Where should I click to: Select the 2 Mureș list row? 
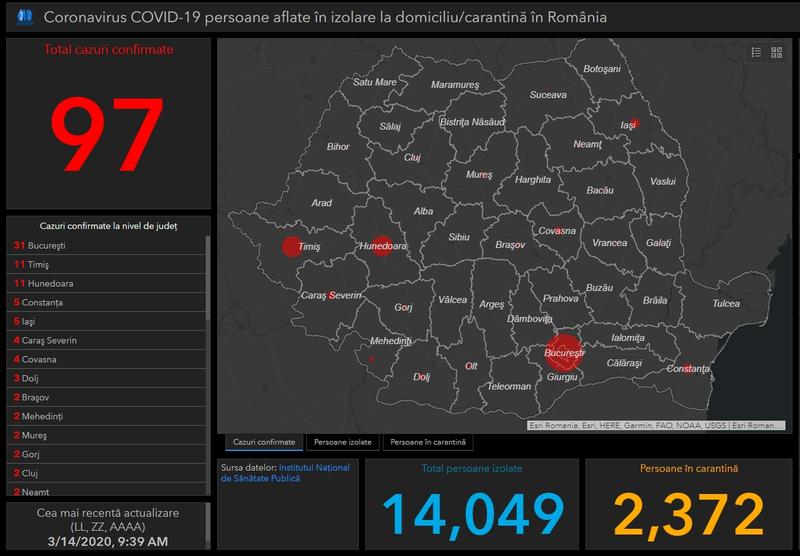[106, 435]
